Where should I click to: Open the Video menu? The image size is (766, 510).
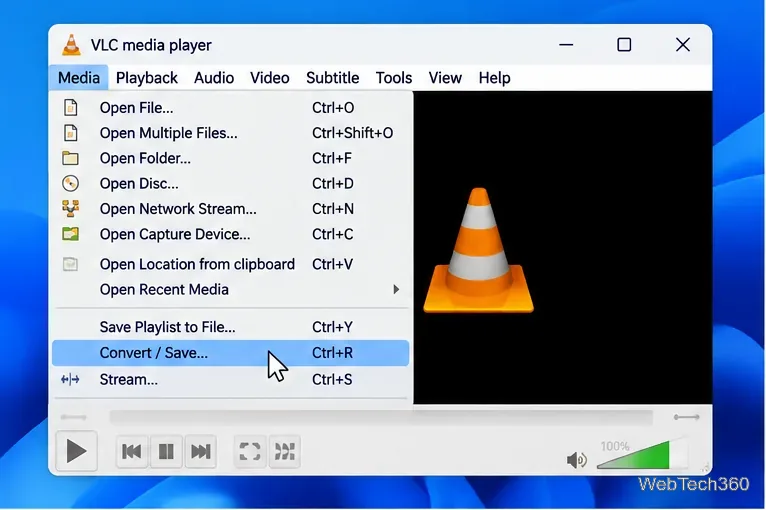coord(270,78)
